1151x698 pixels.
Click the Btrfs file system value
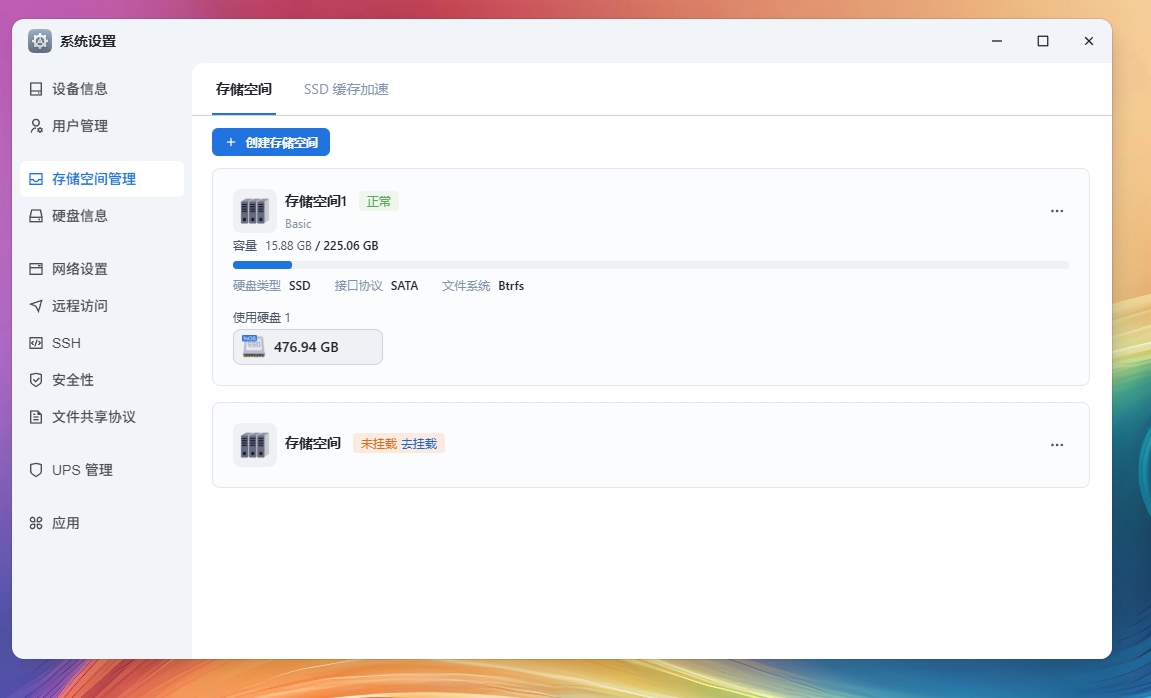(511, 286)
